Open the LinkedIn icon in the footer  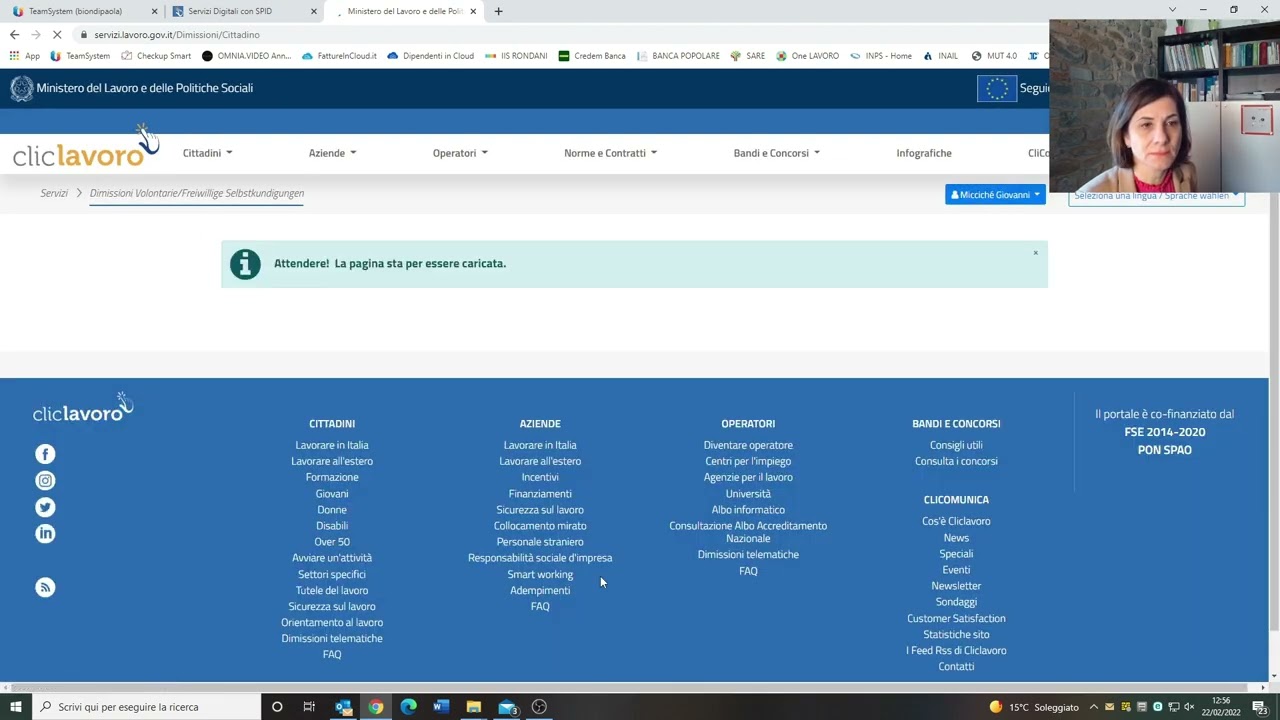point(45,534)
